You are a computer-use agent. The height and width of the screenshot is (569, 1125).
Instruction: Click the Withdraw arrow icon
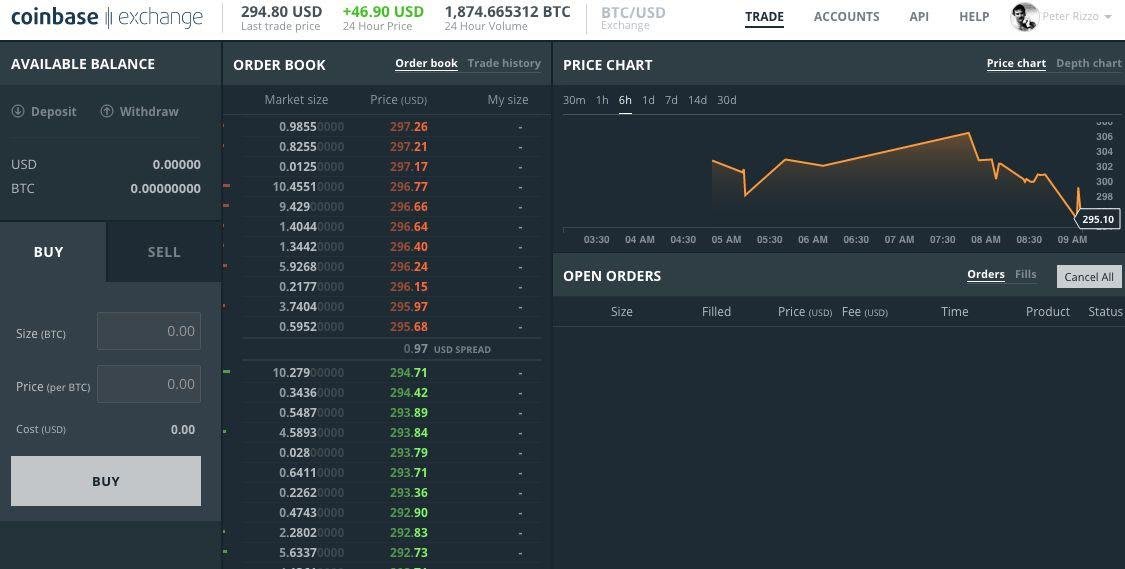coord(107,111)
